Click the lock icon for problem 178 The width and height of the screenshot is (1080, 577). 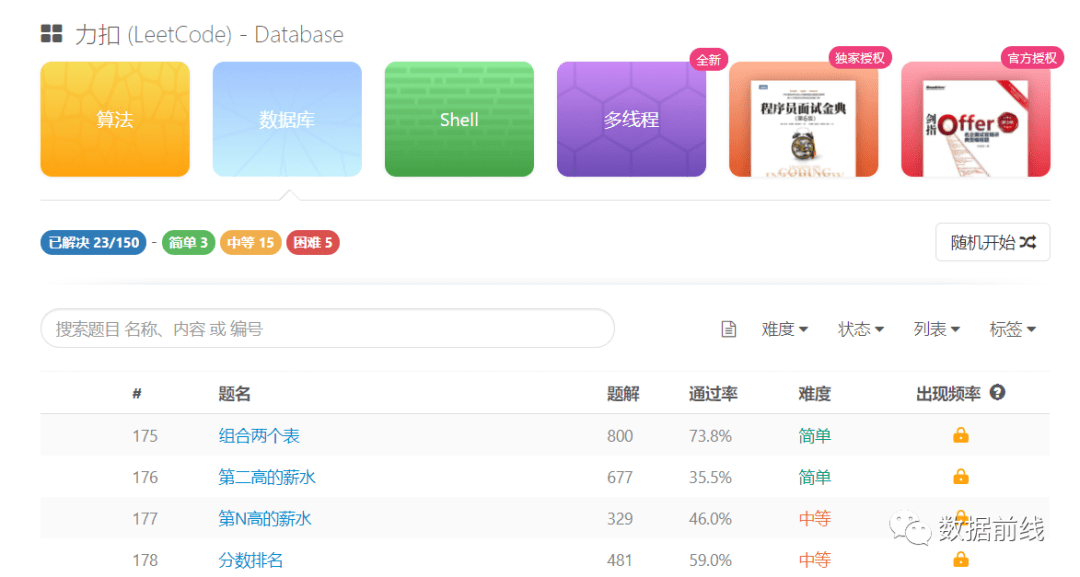click(x=961, y=559)
